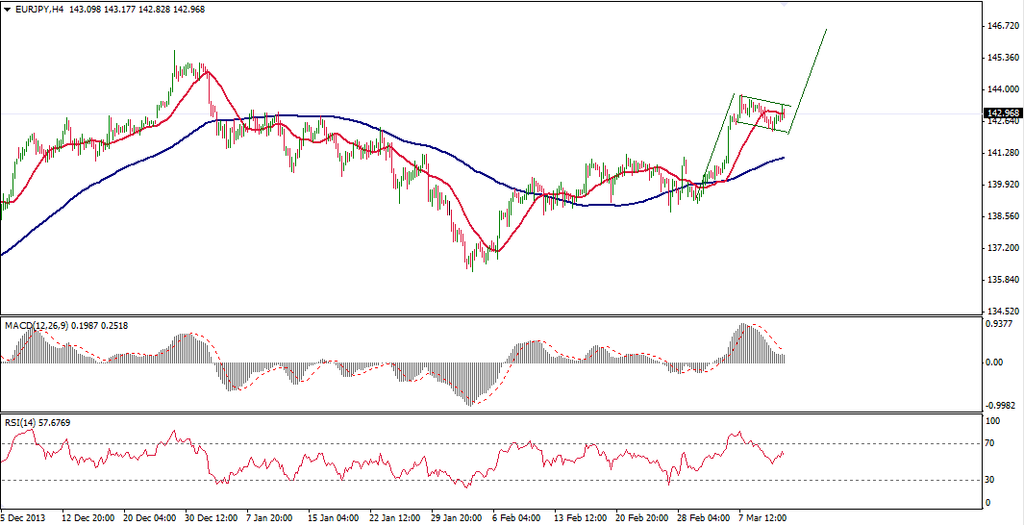The width and height of the screenshot is (1024, 525).
Task: Select the current price tag 142.968
Action: 1001,113
